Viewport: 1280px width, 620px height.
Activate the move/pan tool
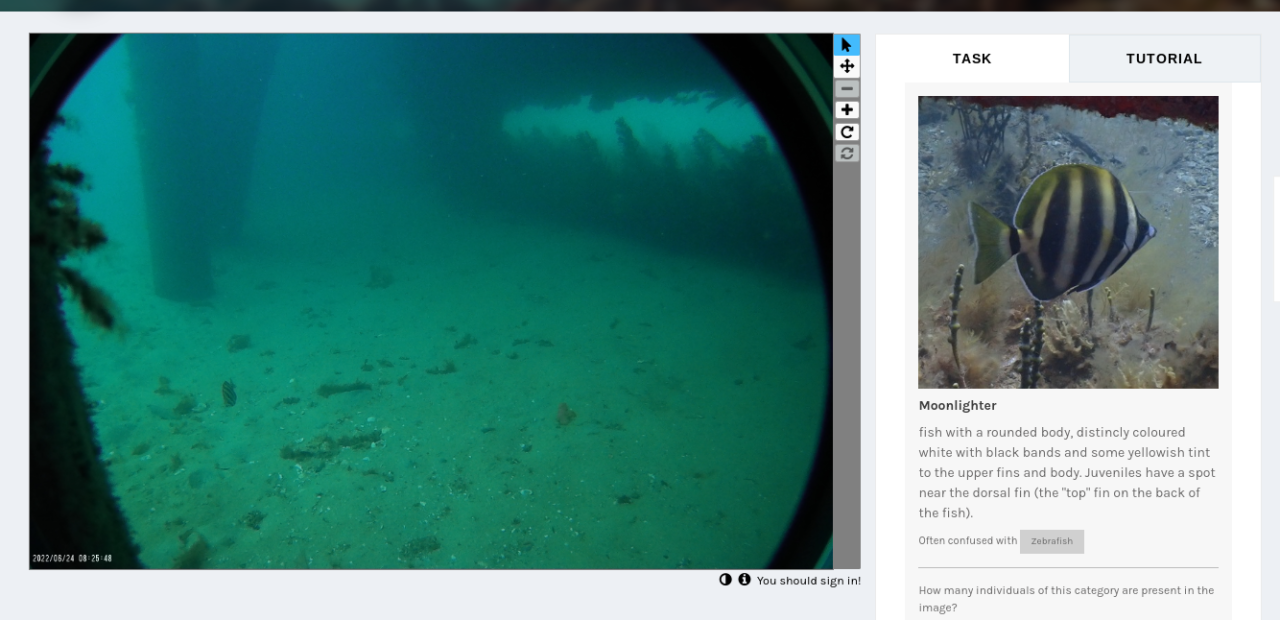[x=847, y=67]
